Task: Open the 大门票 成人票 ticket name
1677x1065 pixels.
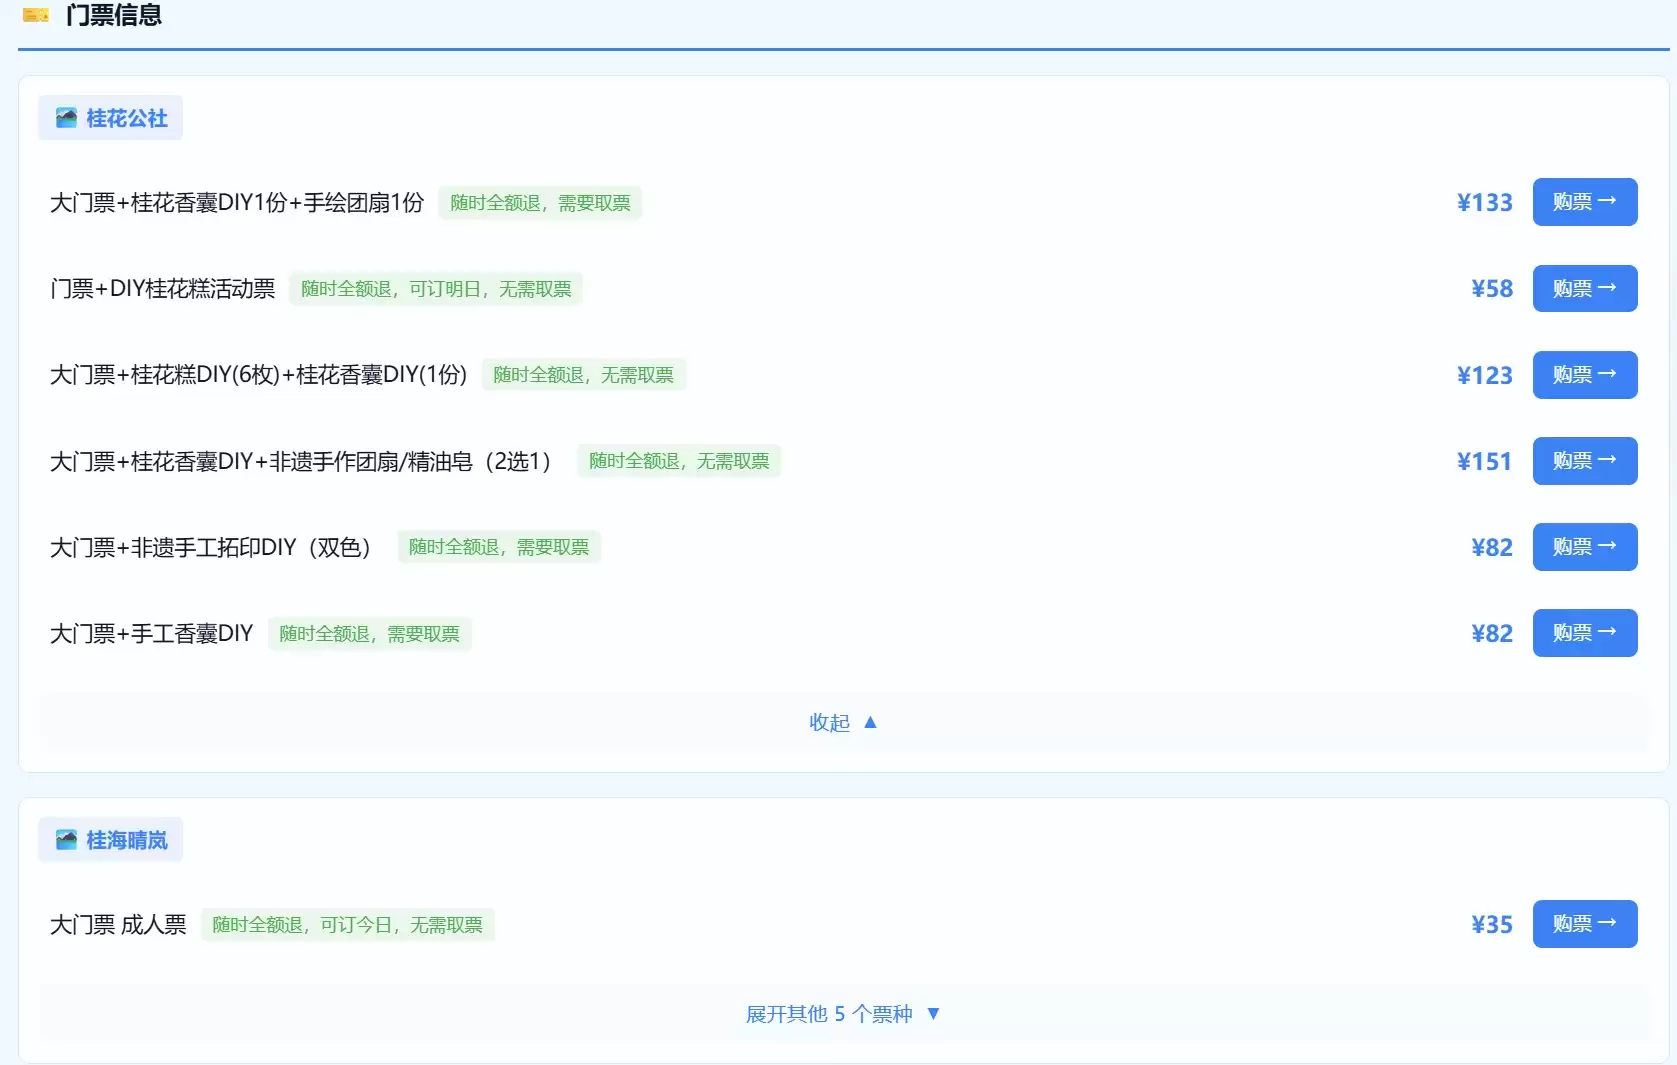Action: [x=118, y=925]
